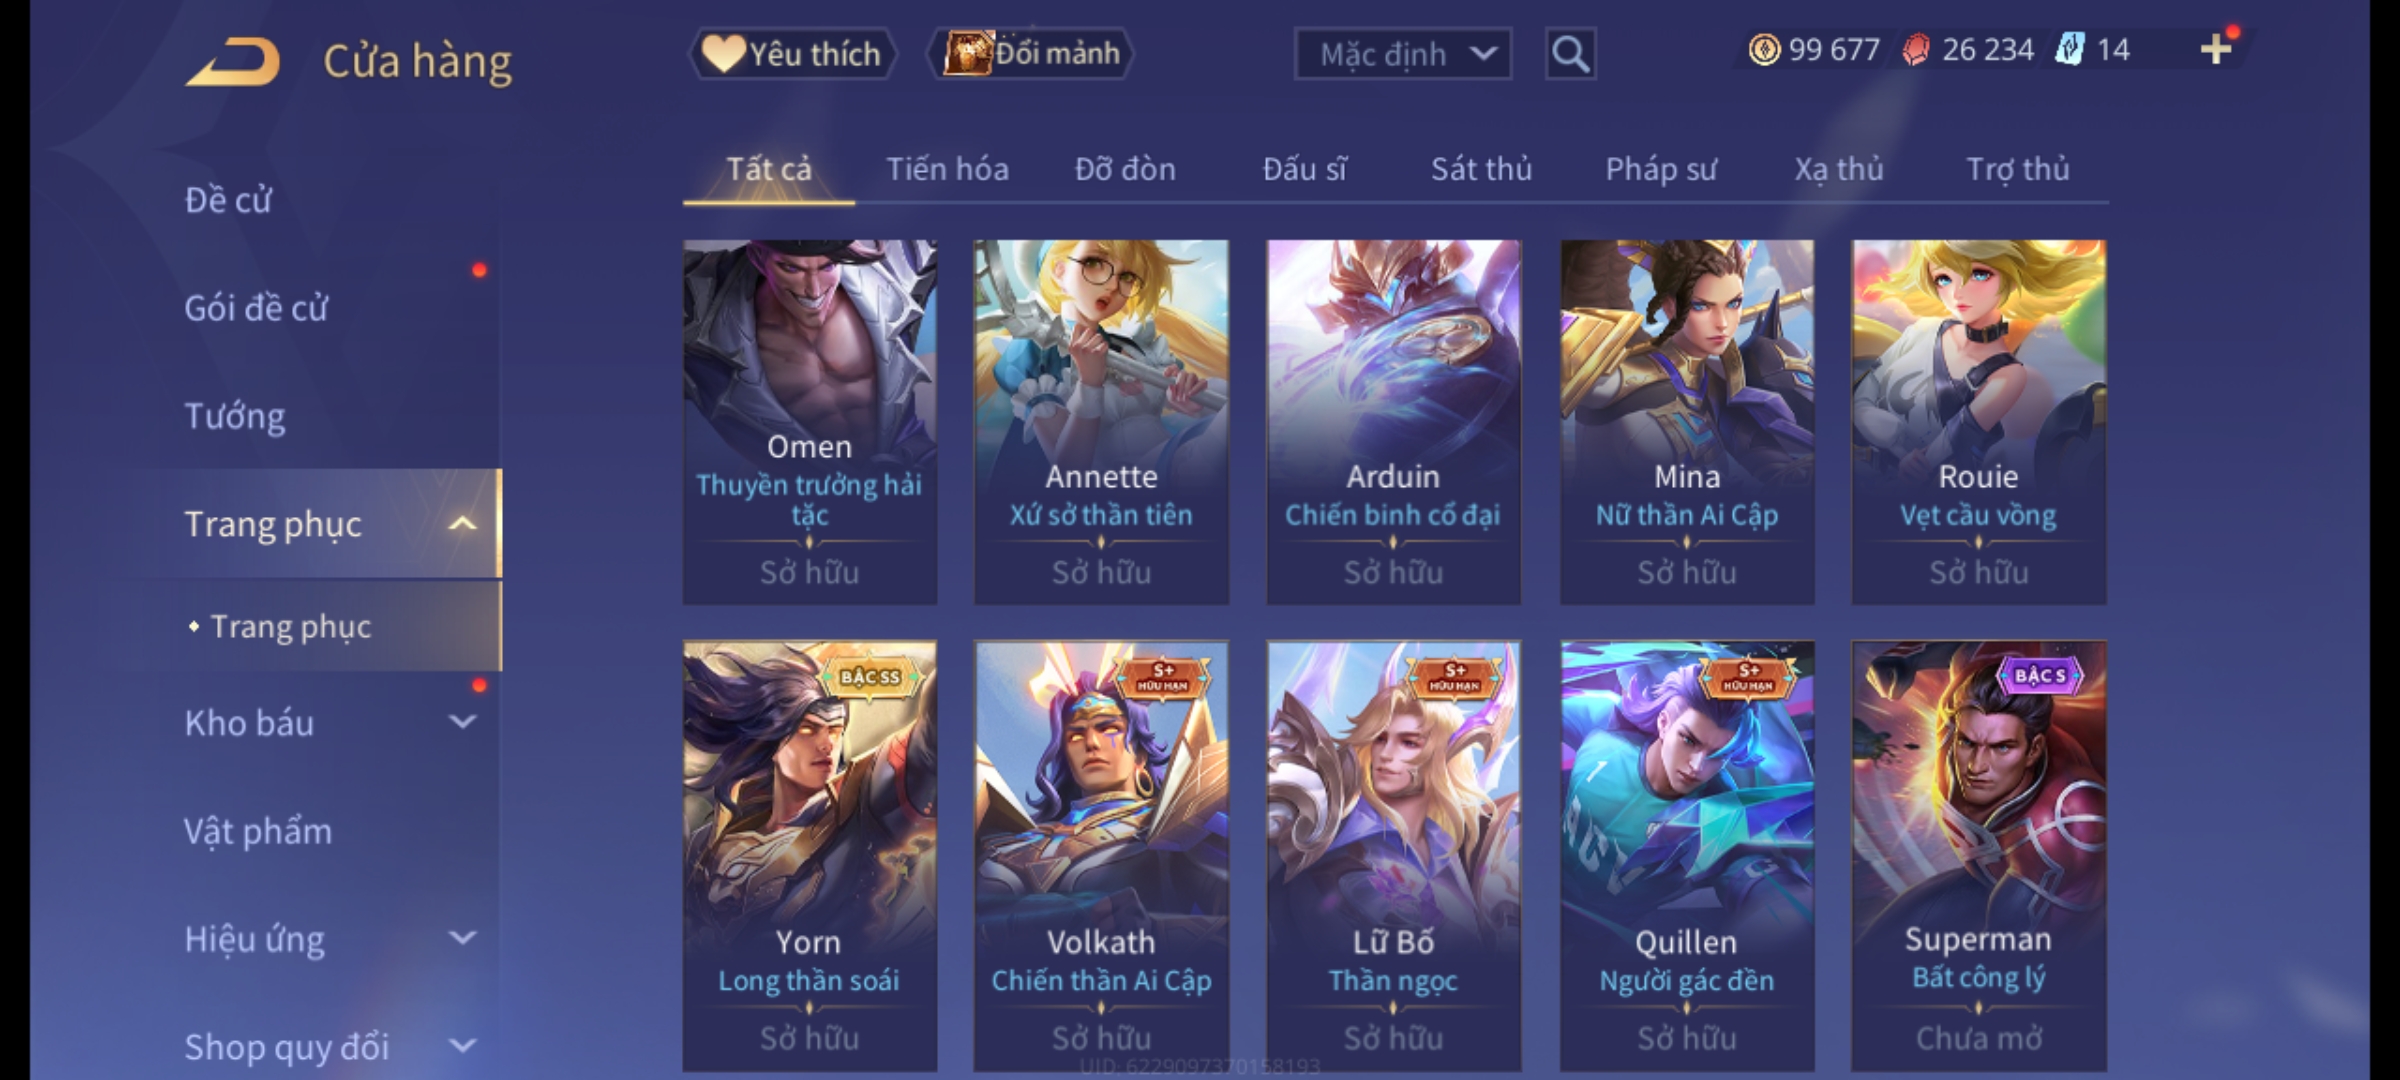Screen dimensions: 2400x1080
Task: Switch to the Sát thủ tab
Action: click(x=1481, y=169)
